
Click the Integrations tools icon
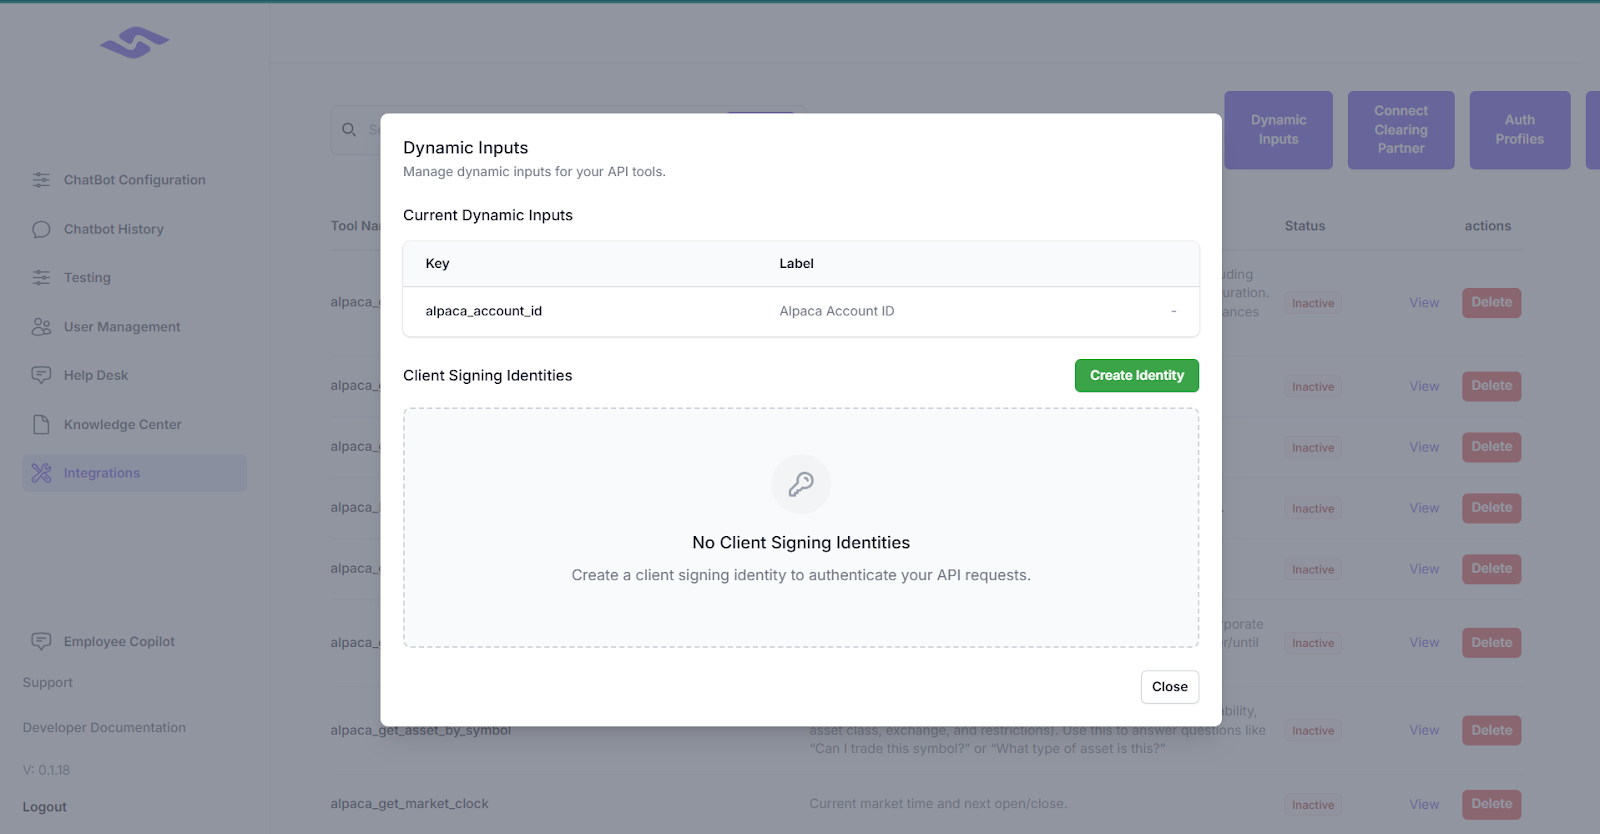click(x=41, y=473)
